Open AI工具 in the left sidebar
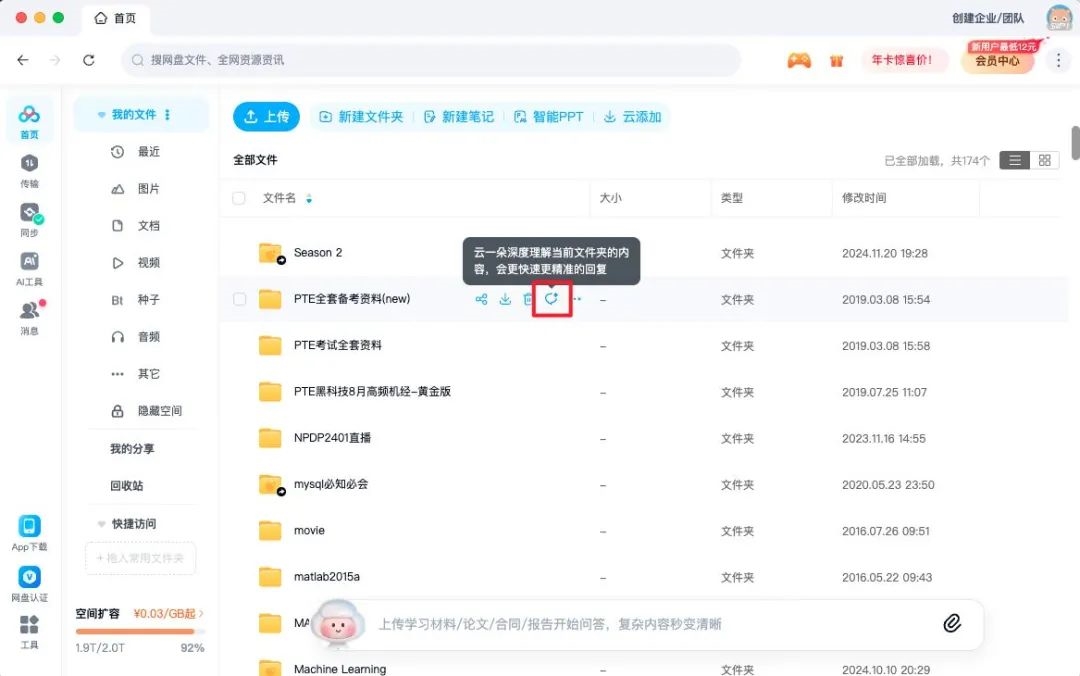The image size is (1080, 676). [29, 266]
